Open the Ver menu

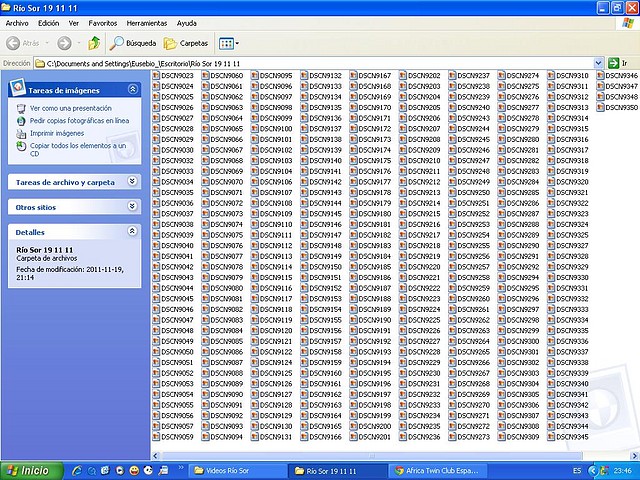click(x=73, y=23)
